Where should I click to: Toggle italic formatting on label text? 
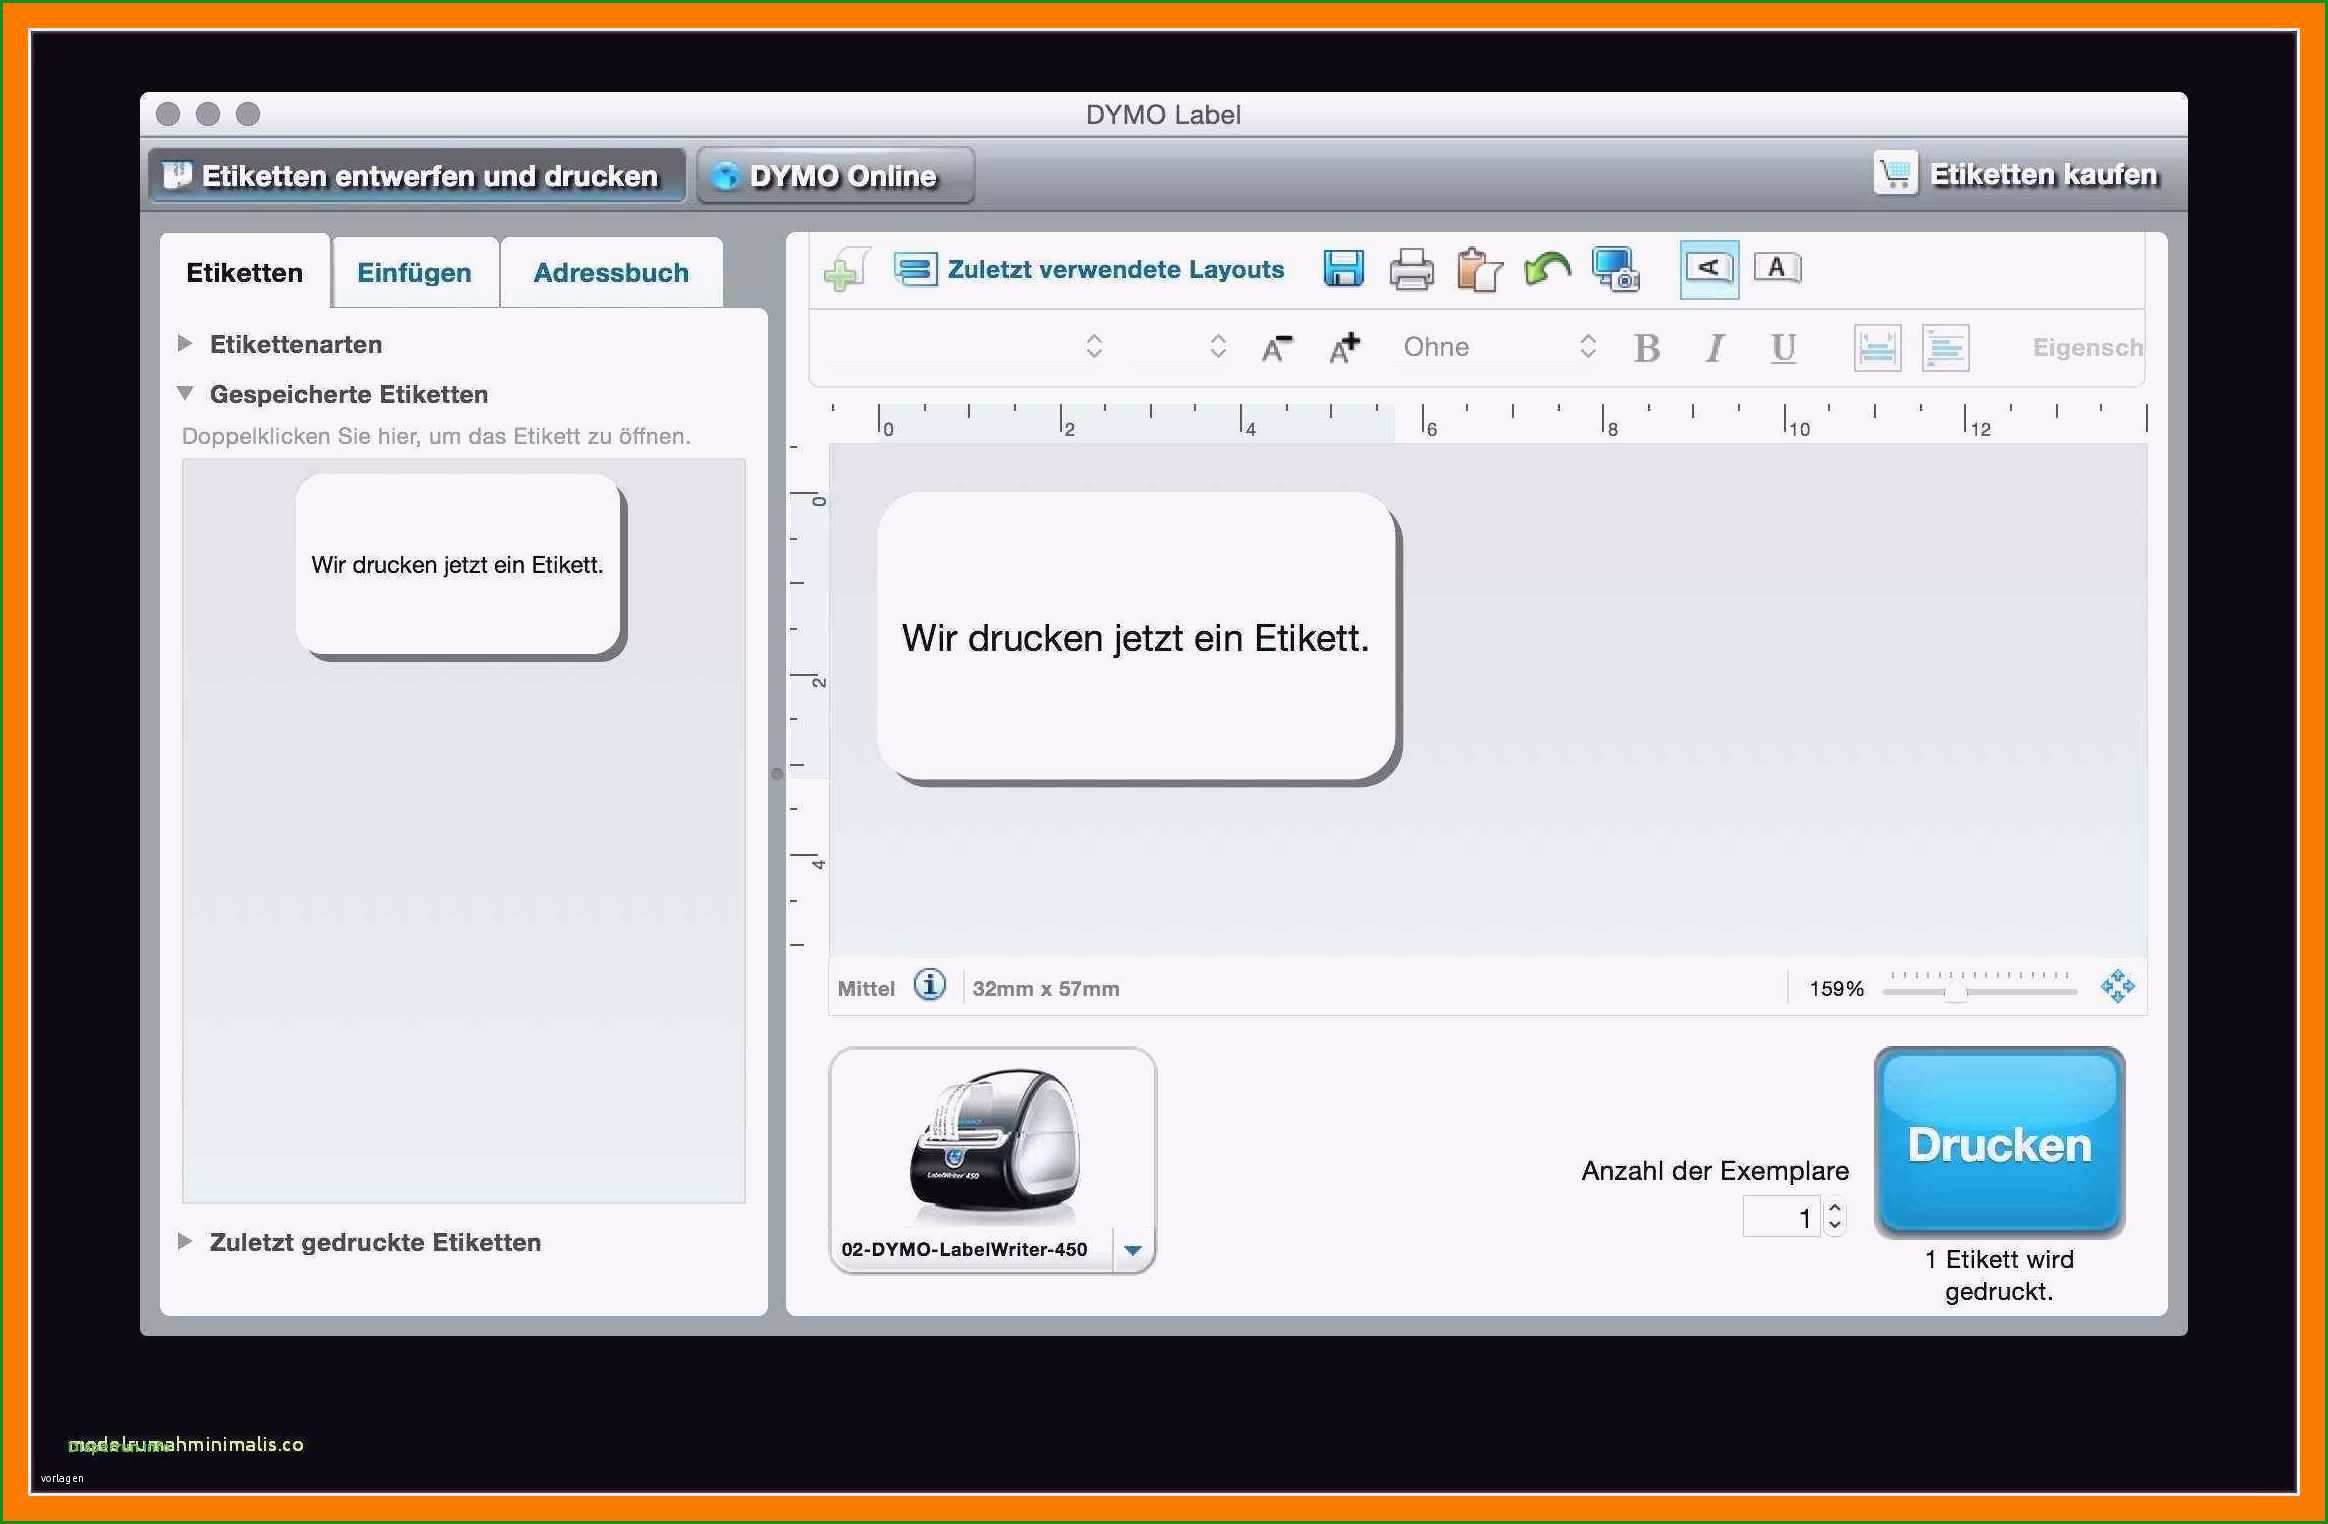tap(1711, 350)
